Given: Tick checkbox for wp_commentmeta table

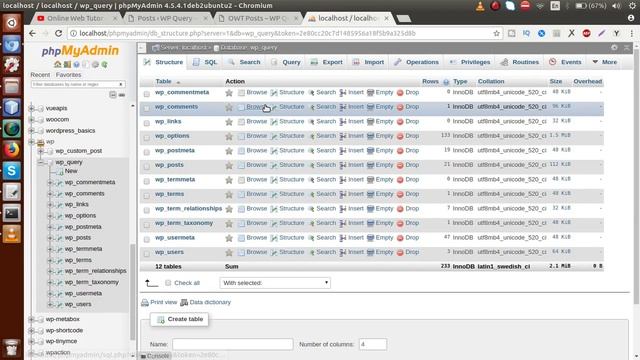Looking at the screenshot, I should (x=147, y=94).
